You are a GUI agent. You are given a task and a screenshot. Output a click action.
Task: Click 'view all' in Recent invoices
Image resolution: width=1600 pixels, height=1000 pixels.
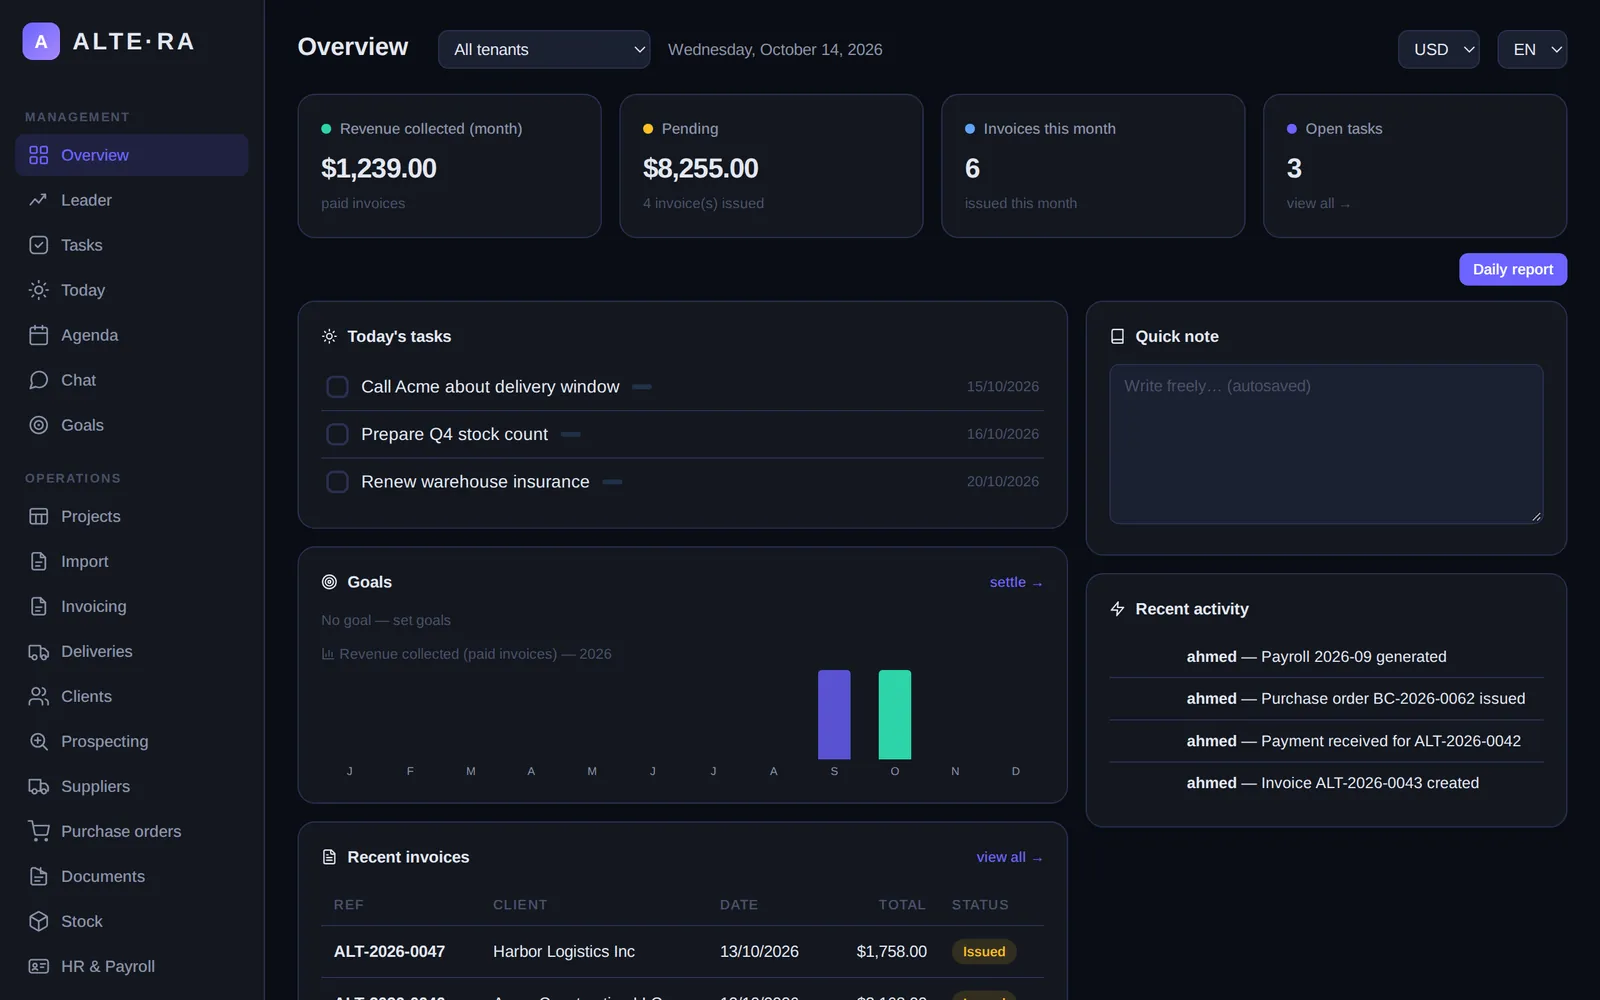[1009, 857]
